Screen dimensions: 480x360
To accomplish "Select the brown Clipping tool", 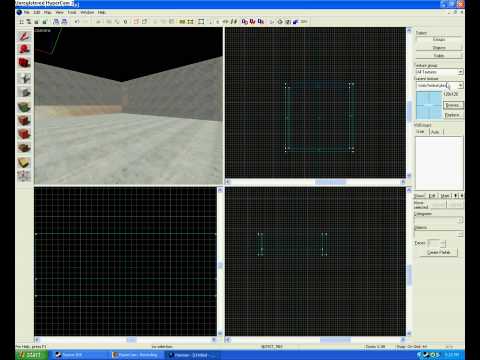I will (24, 148).
